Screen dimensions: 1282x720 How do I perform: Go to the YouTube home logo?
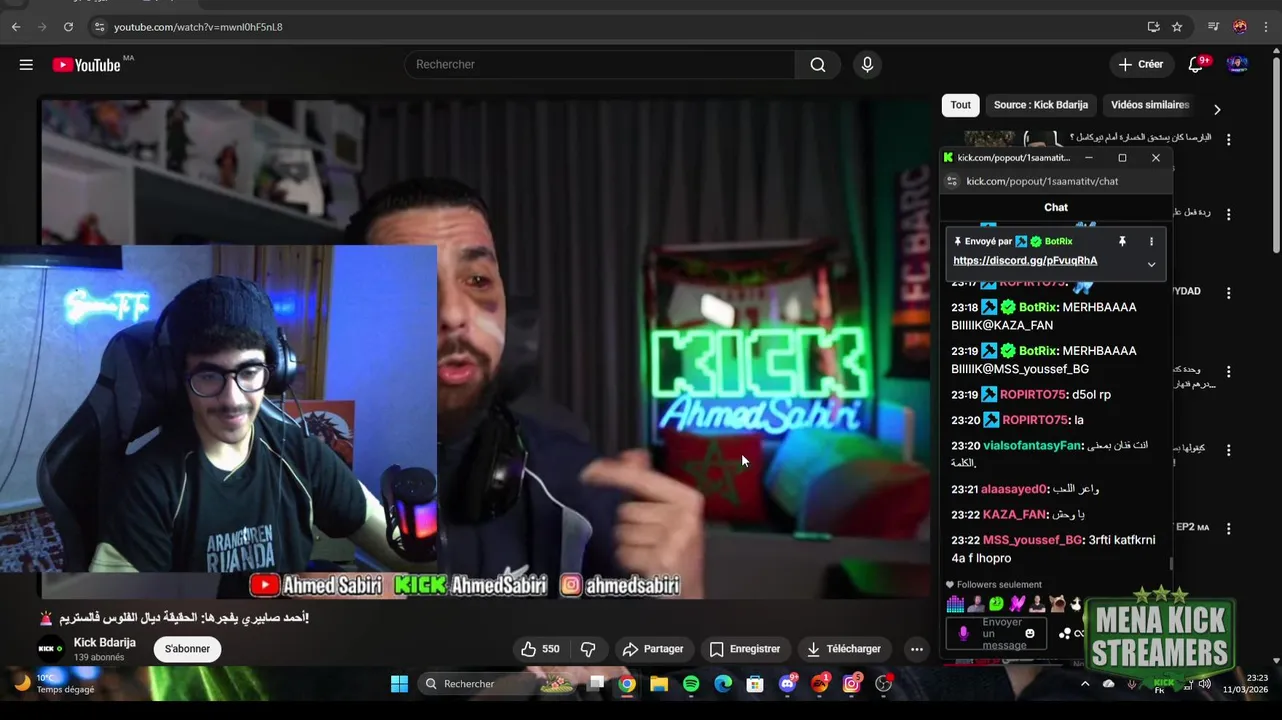tap(86, 65)
